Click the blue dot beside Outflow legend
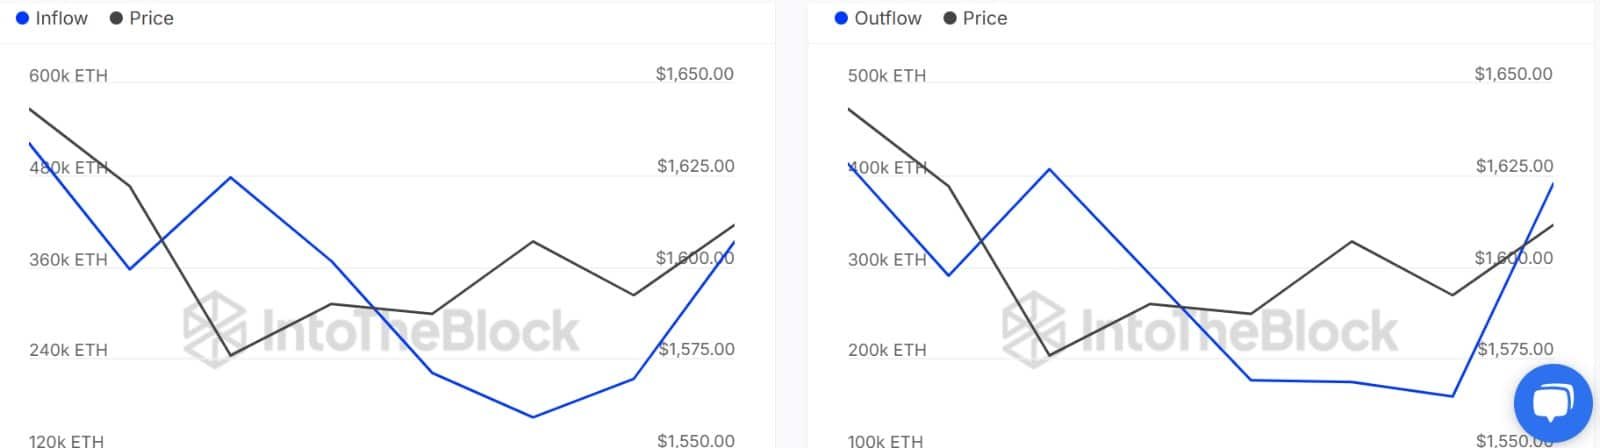The height and width of the screenshot is (448, 1600). click(x=841, y=18)
